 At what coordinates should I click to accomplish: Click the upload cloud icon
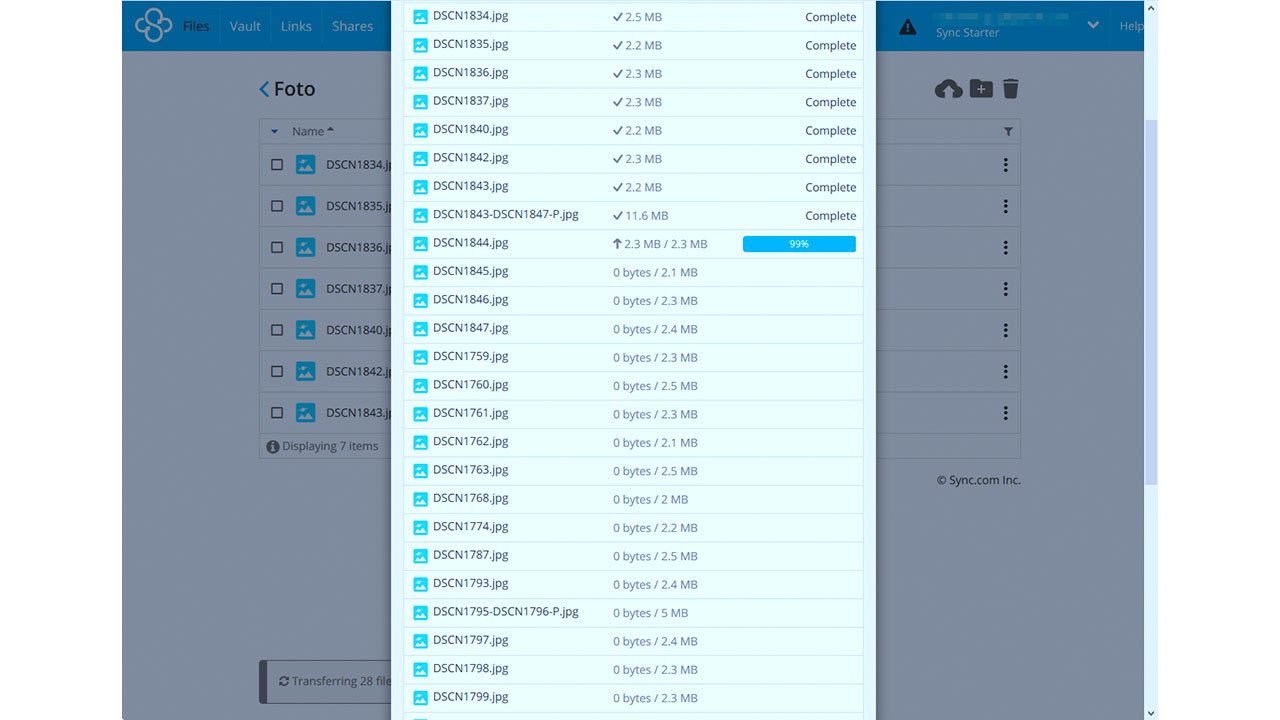948,90
